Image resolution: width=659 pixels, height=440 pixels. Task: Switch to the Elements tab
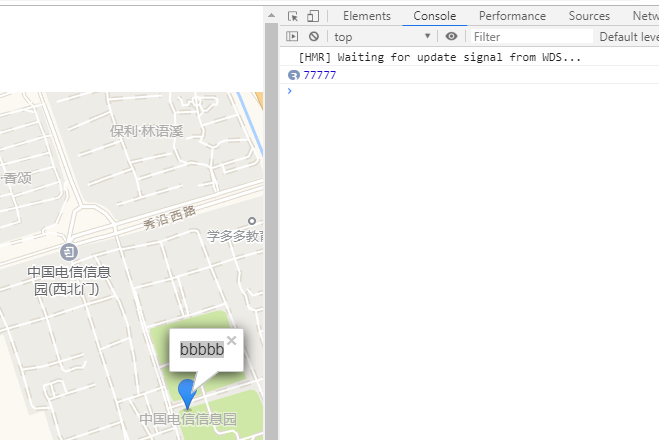pos(367,16)
